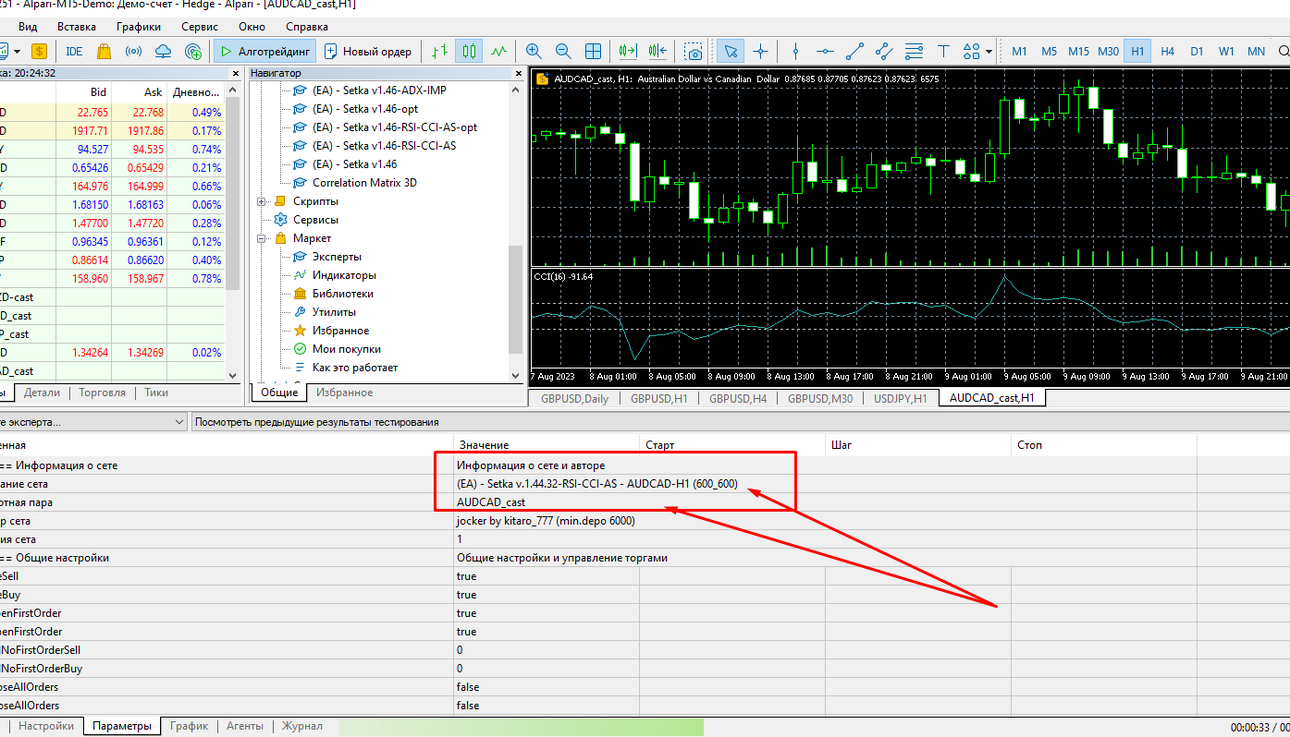Image resolution: width=1290 pixels, height=737 pixels.
Task: Draw a trendline with the line tool
Action: tap(855, 51)
